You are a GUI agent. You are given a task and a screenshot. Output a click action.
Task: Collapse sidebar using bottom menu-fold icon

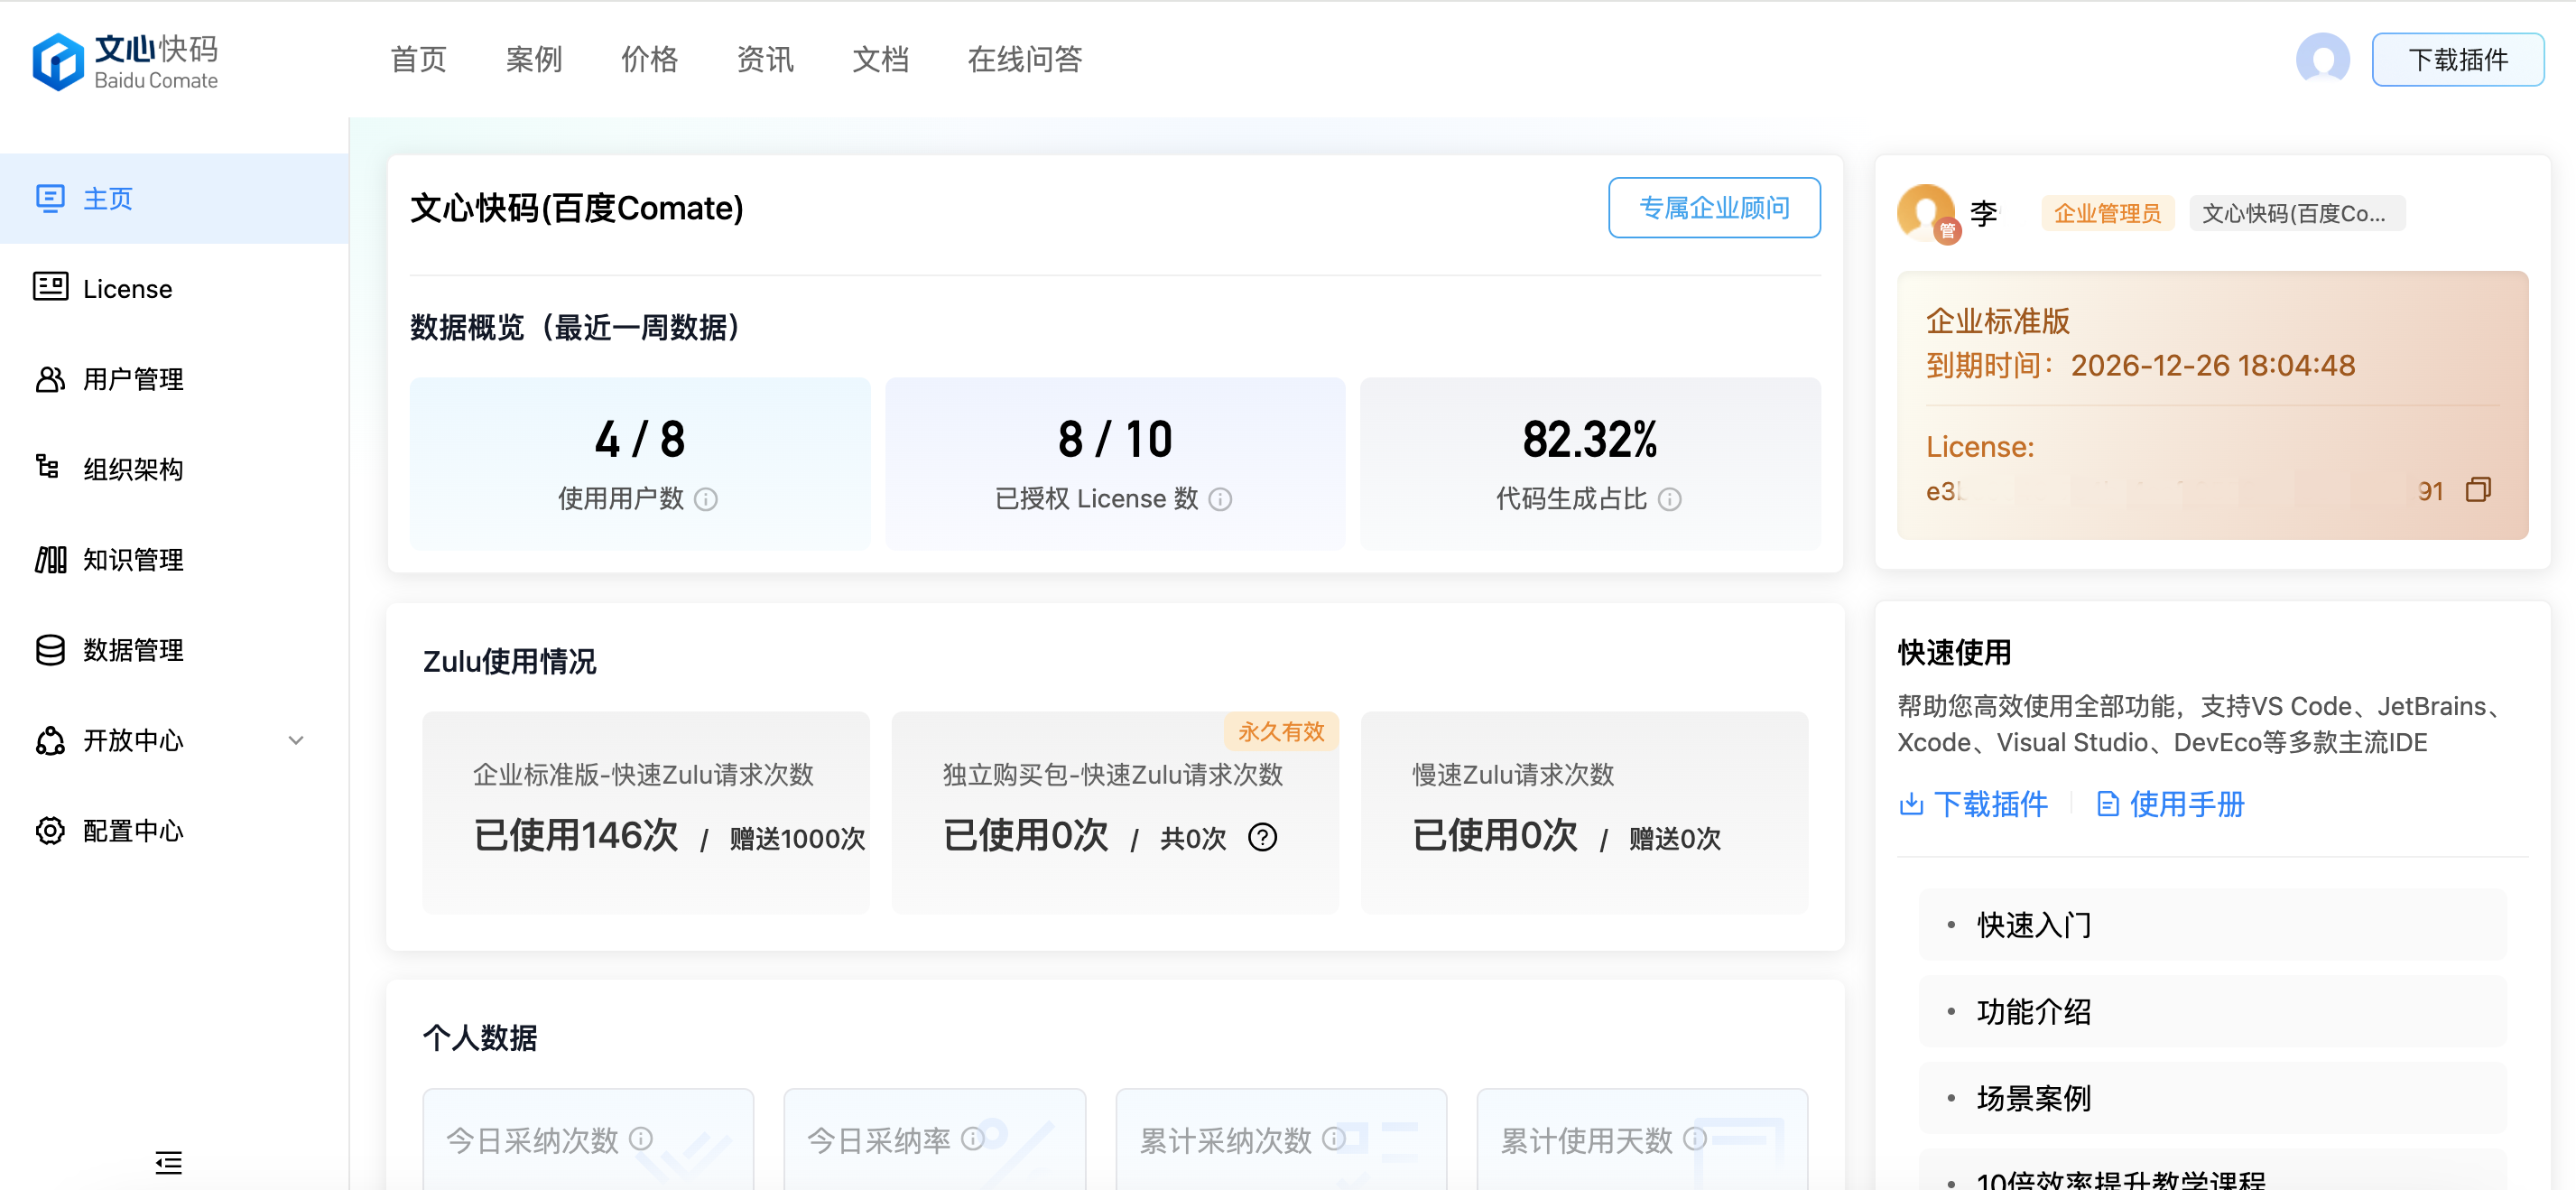(x=168, y=1161)
